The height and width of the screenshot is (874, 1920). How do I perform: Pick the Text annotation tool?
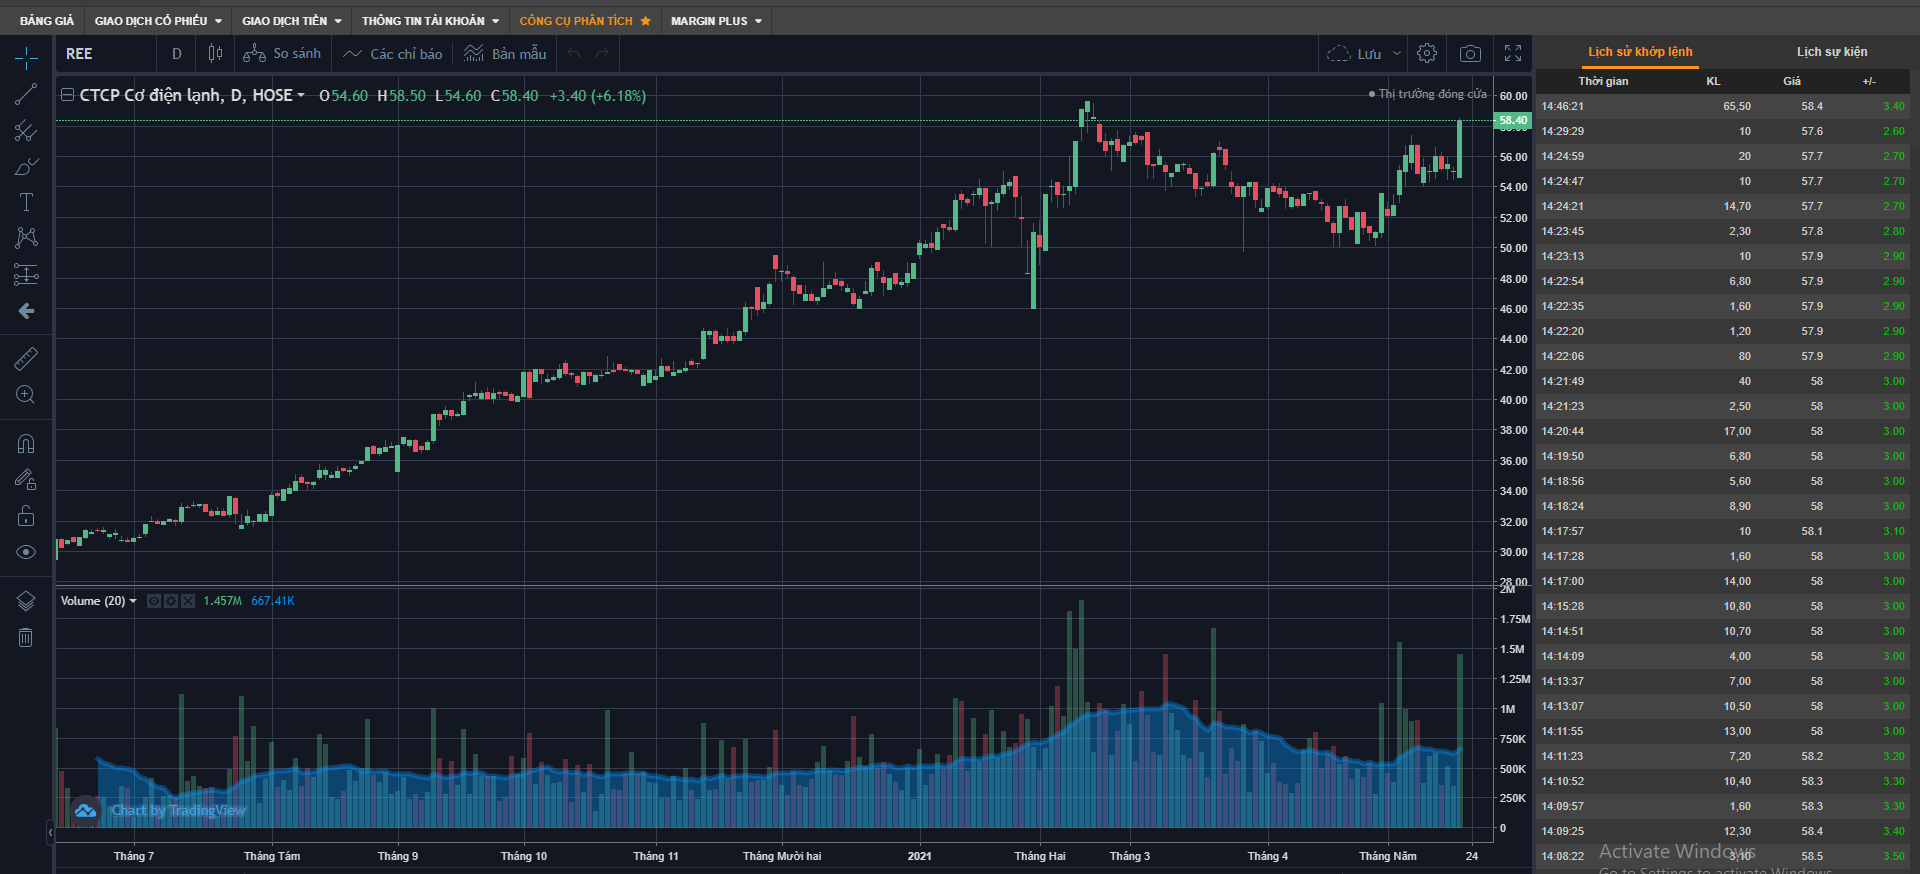26,202
